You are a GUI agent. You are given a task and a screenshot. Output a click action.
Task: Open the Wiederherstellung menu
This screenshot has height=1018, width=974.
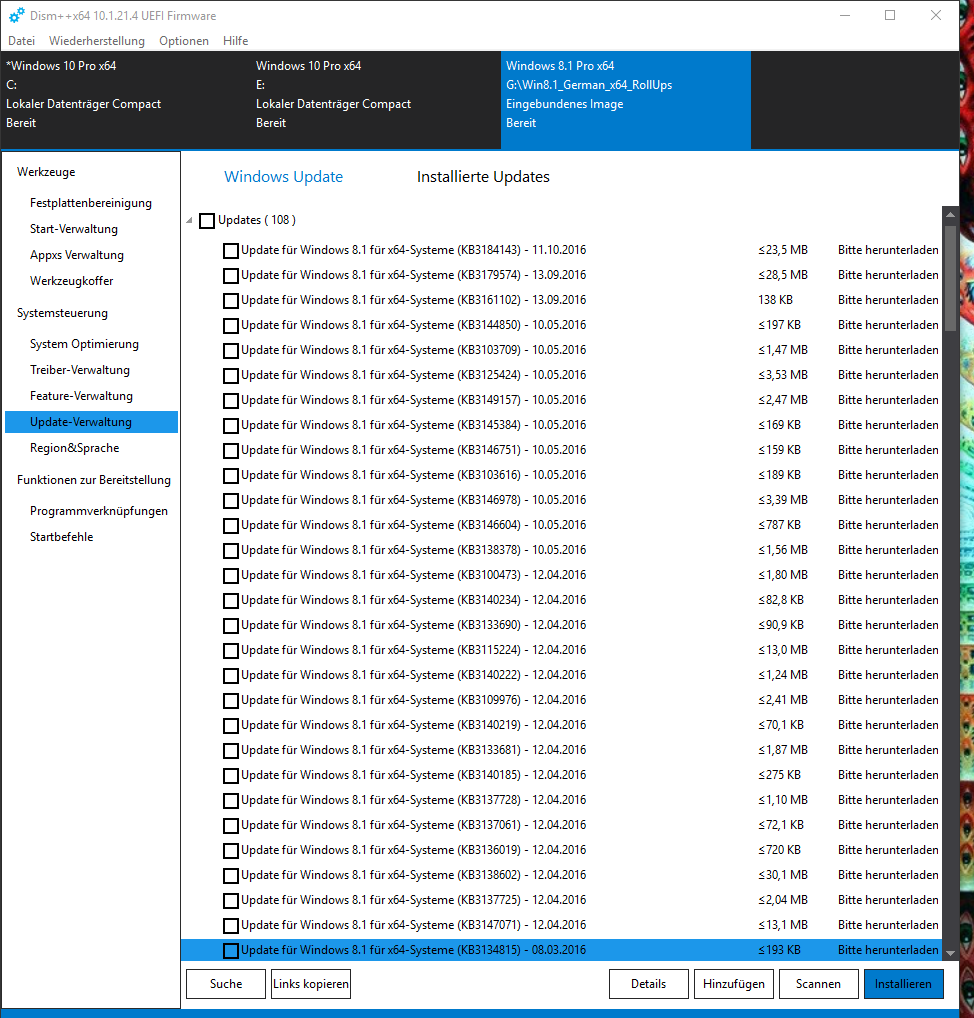pos(97,41)
